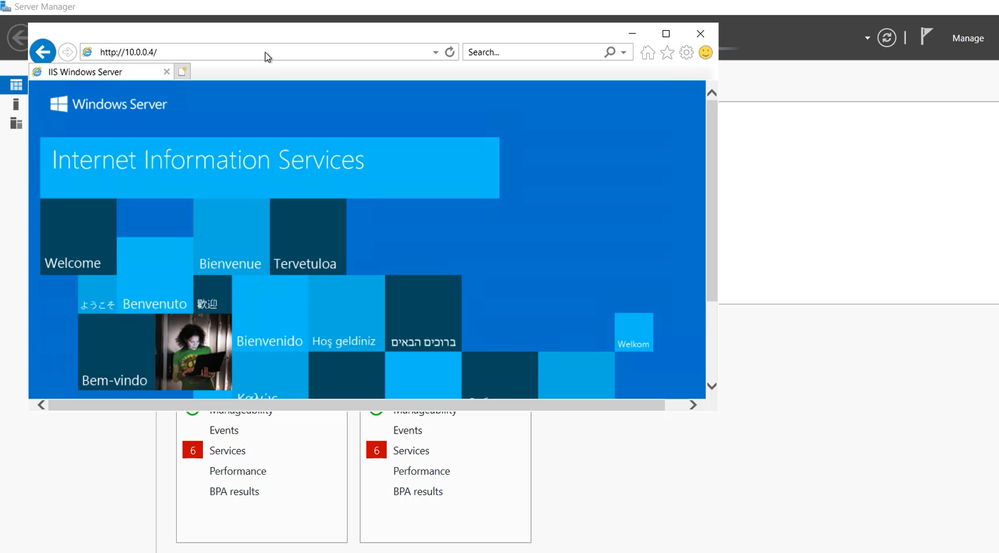Click the Welkom tile
Viewport: 999px width, 553px height.
point(634,332)
